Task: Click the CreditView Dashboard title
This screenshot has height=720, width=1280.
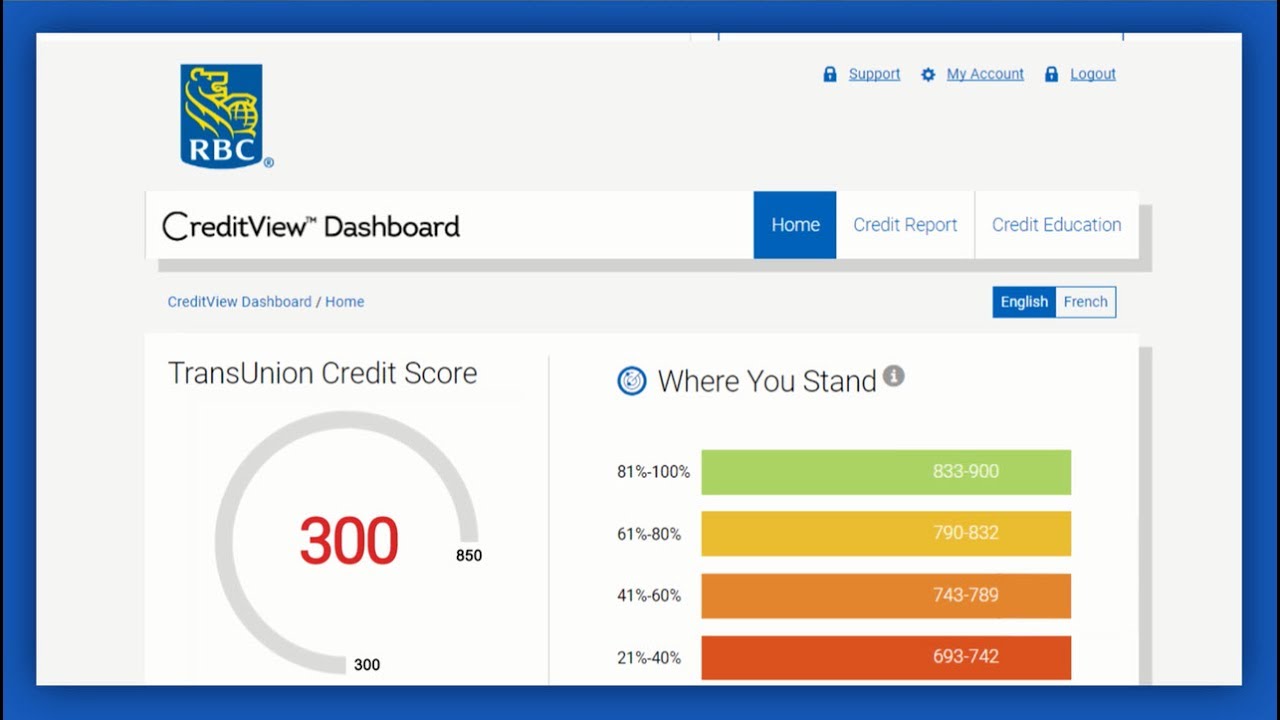Action: tap(311, 226)
